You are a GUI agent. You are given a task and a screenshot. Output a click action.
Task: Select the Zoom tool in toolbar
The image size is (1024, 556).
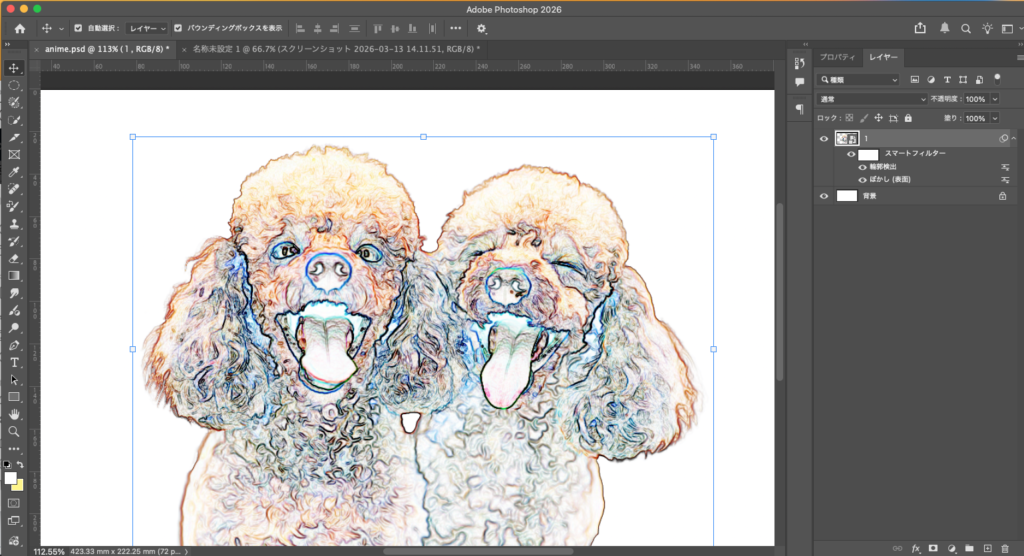click(14, 431)
